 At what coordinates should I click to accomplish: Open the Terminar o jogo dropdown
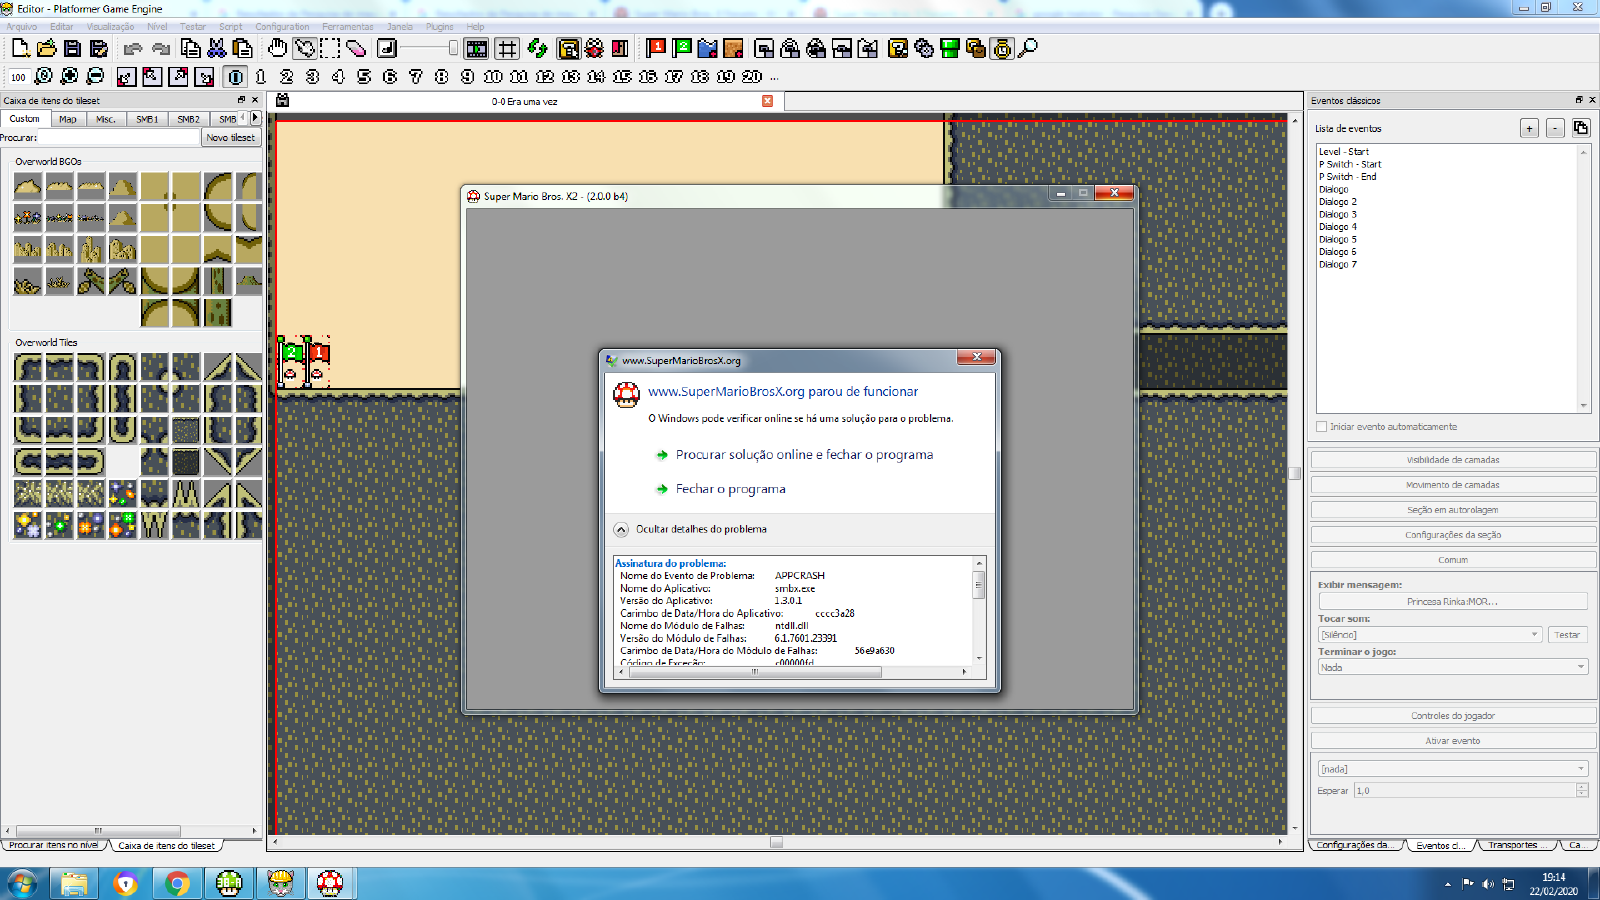coord(1453,667)
